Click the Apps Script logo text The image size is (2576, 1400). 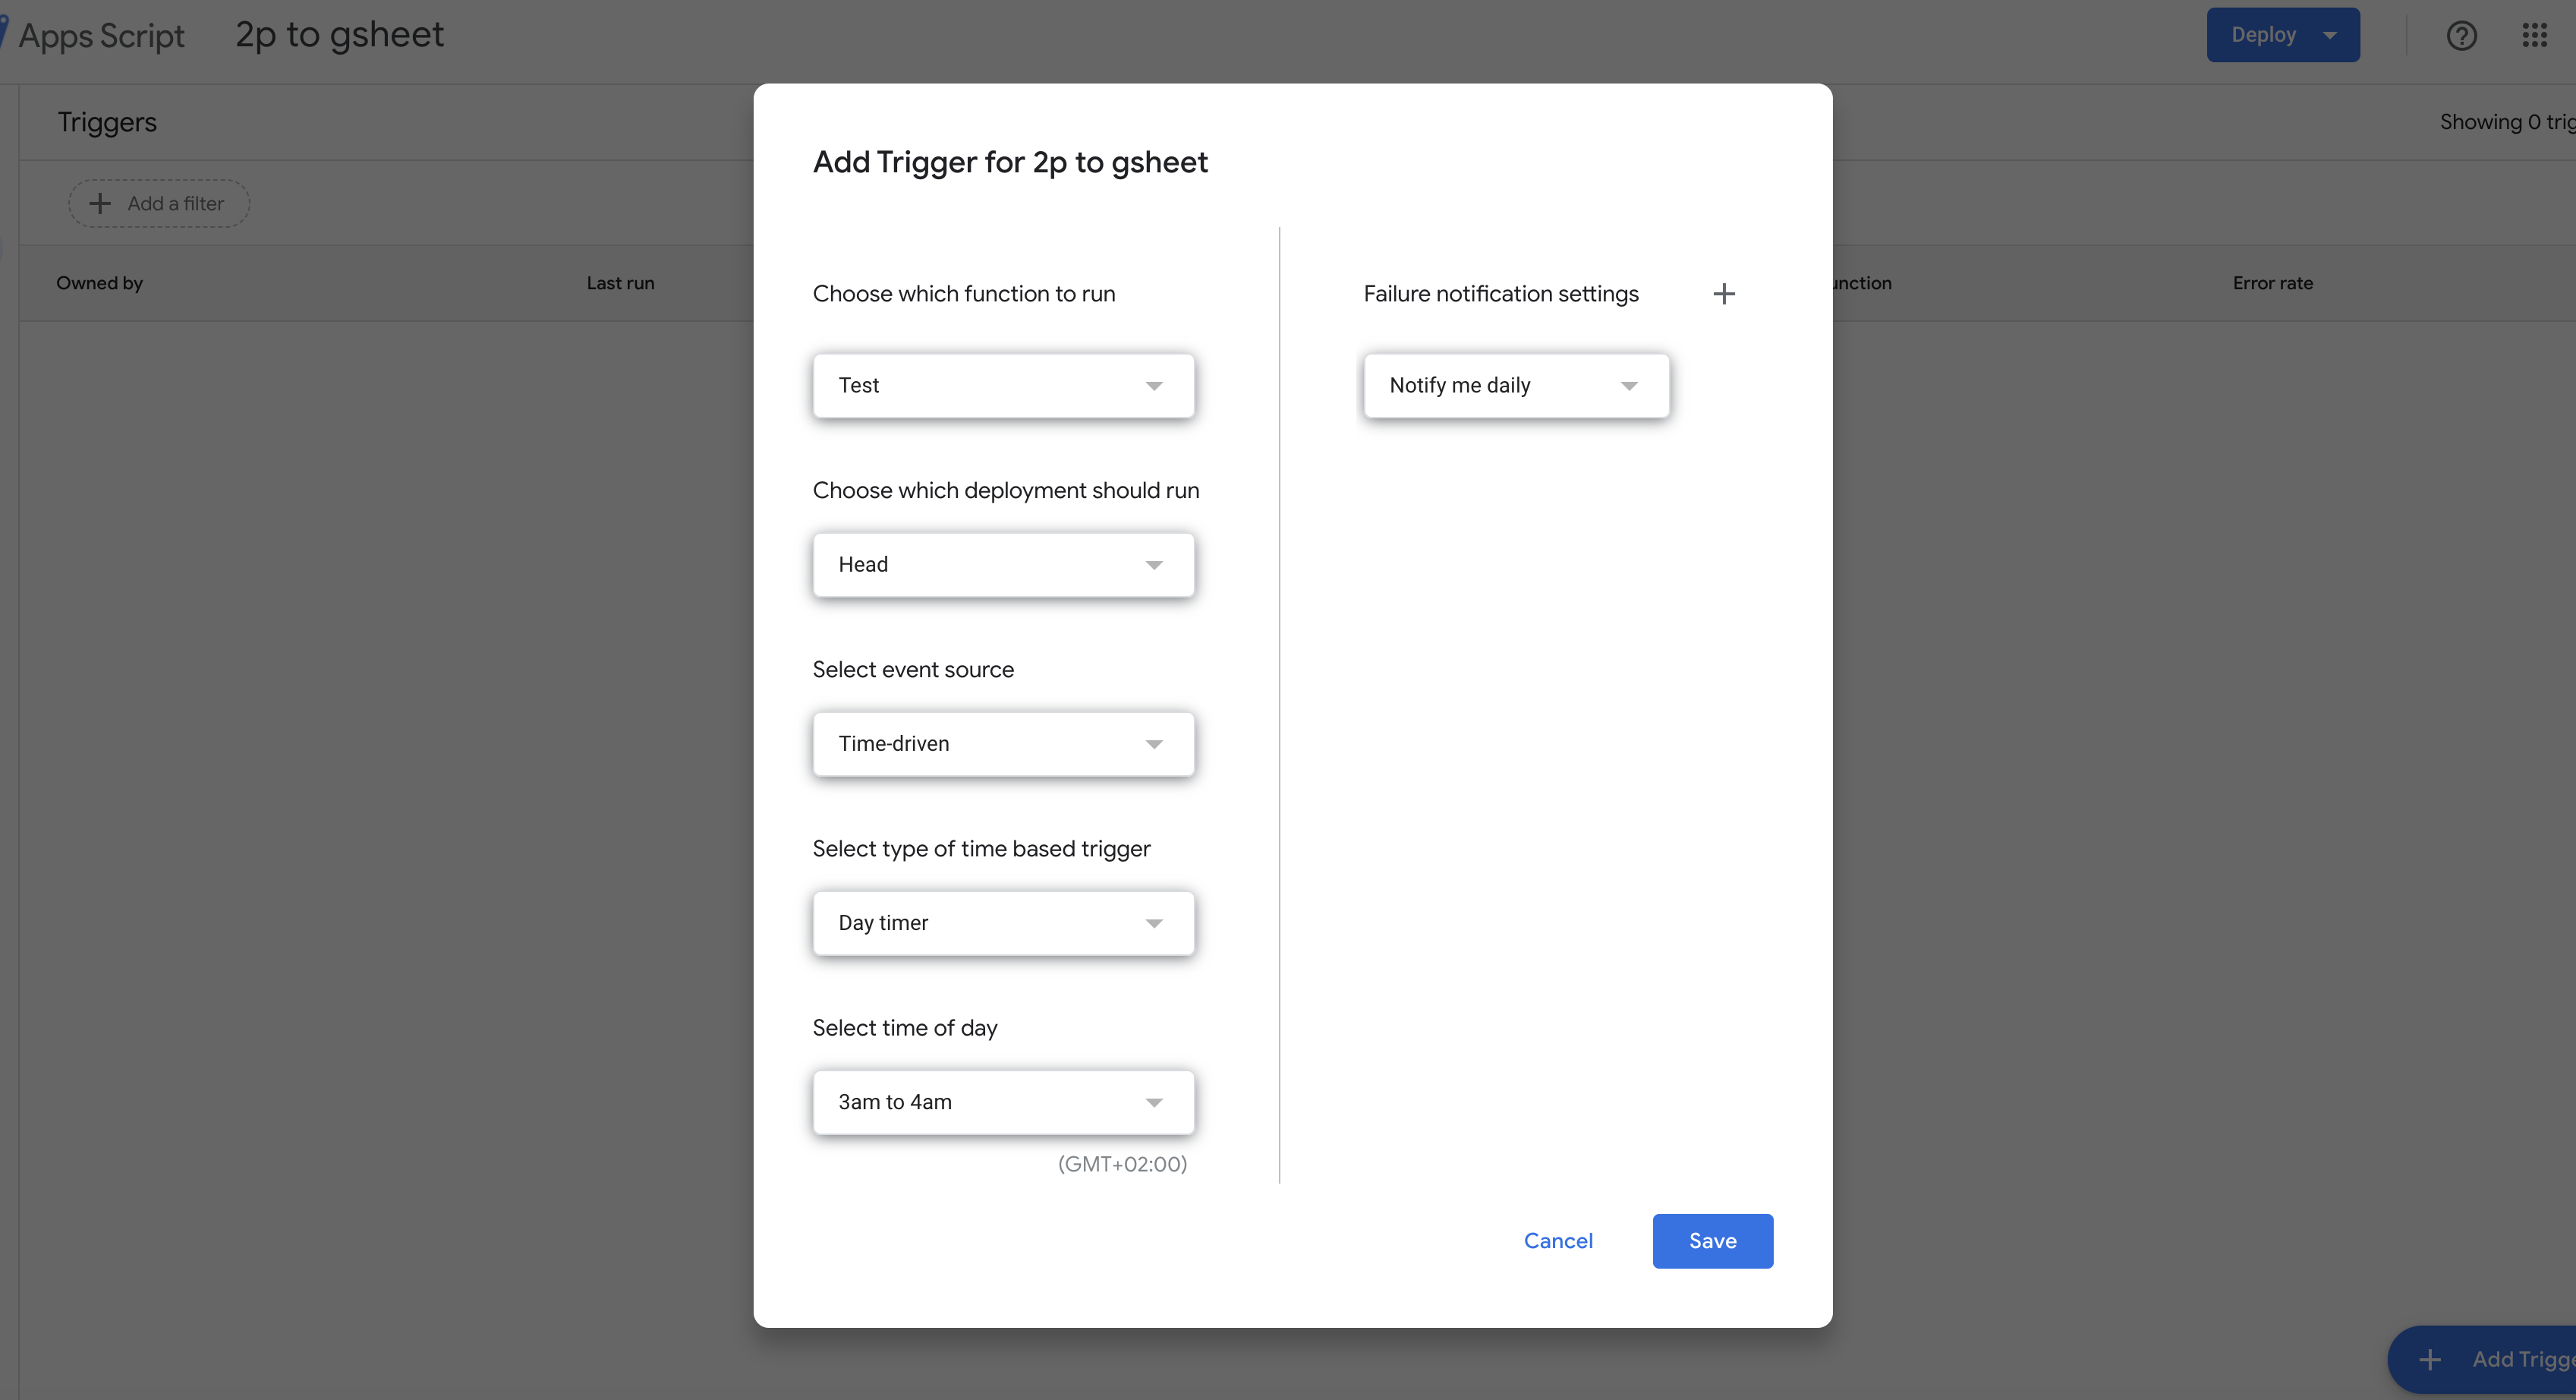click(101, 36)
